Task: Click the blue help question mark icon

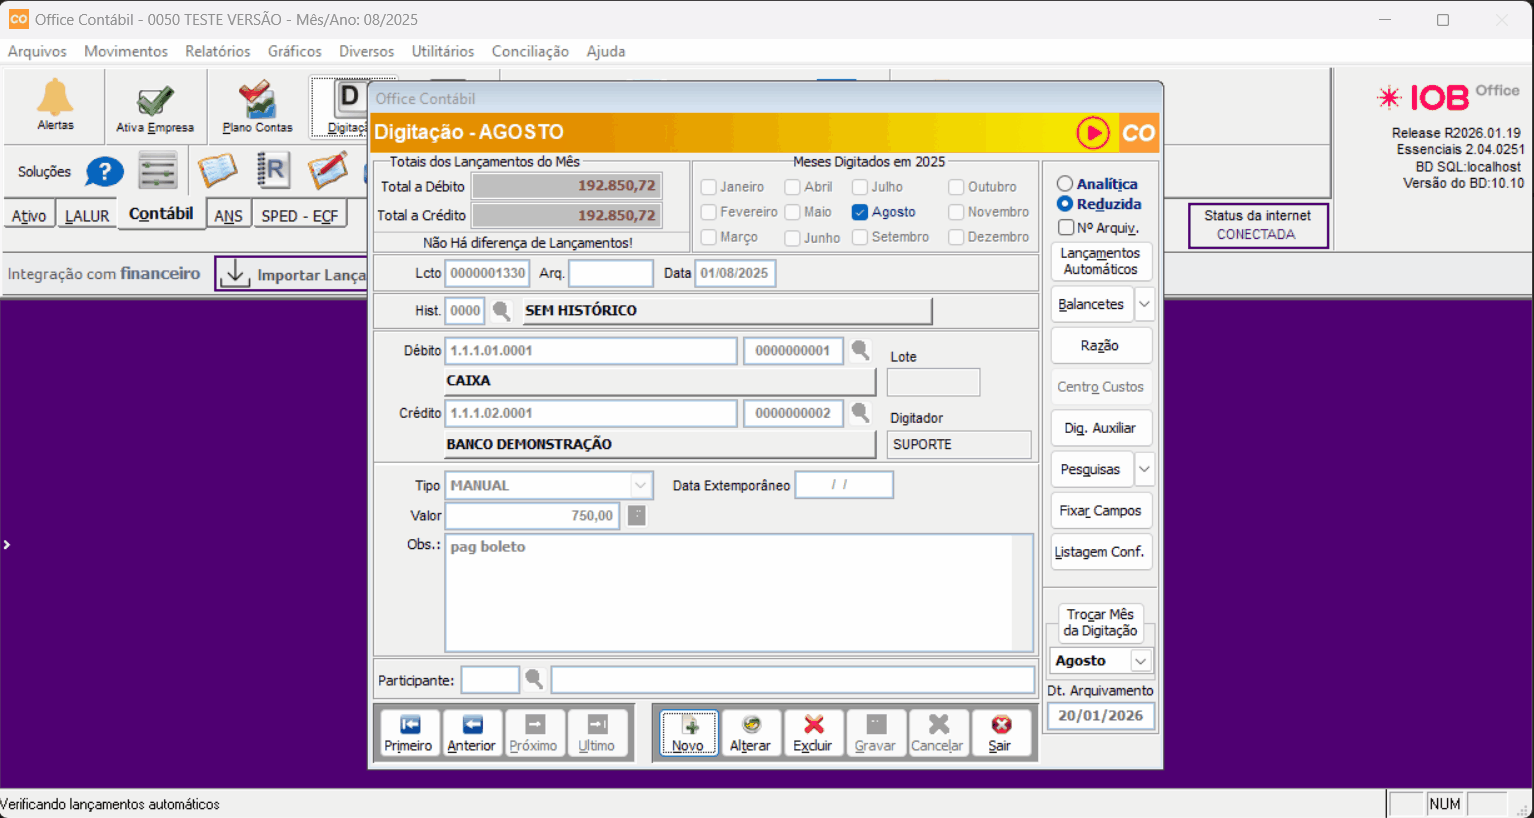Action: pos(104,172)
